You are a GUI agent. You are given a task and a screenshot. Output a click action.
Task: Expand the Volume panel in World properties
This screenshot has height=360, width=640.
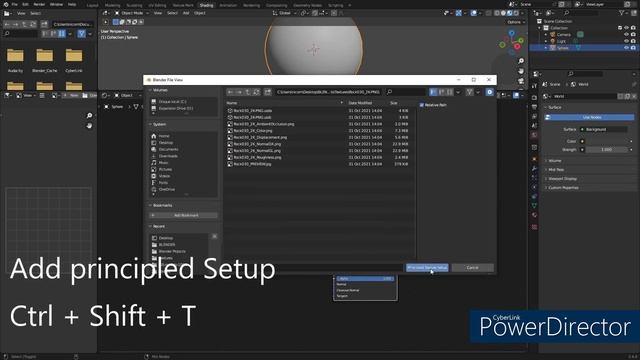coord(554,161)
